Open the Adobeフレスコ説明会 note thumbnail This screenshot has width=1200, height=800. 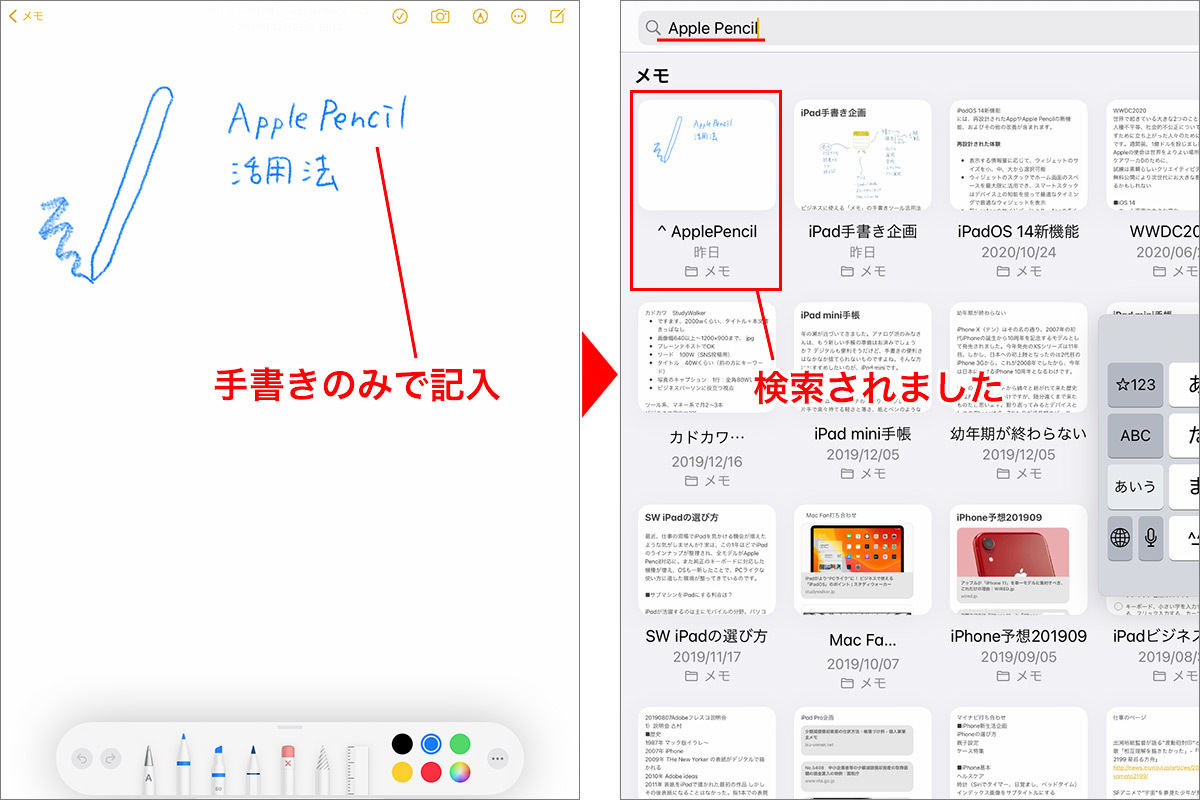point(707,753)
